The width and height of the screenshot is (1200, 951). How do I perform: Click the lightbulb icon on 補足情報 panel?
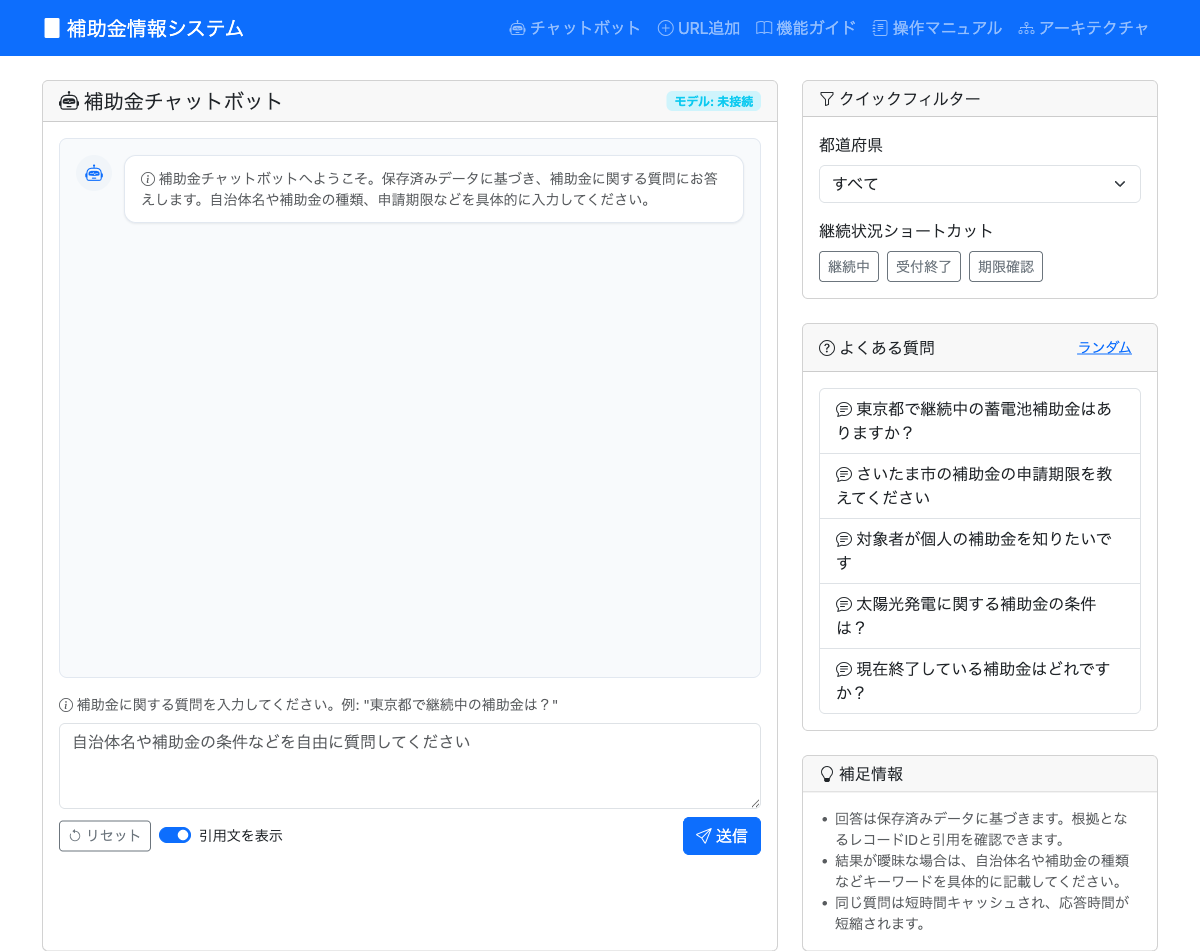(x=825, y=773)
